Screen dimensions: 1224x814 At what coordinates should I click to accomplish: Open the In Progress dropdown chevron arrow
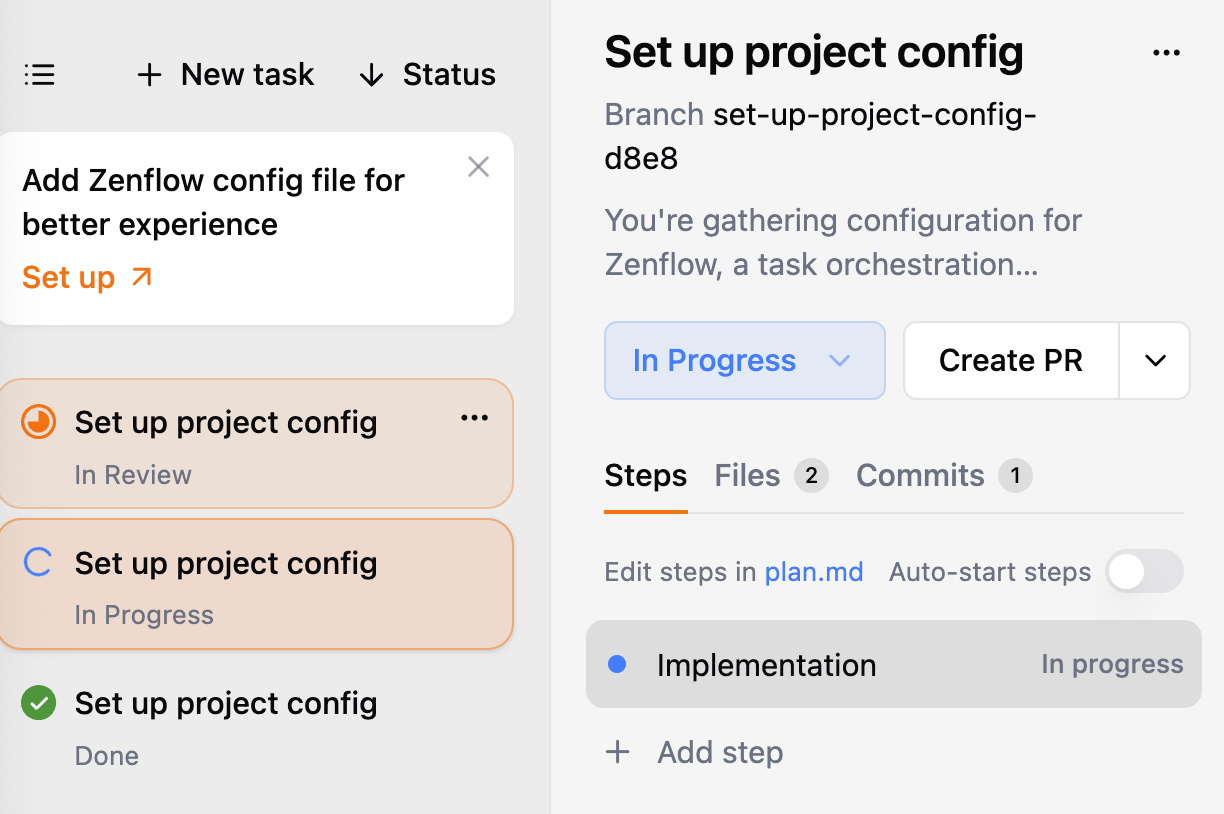click(x=840, y=360)
